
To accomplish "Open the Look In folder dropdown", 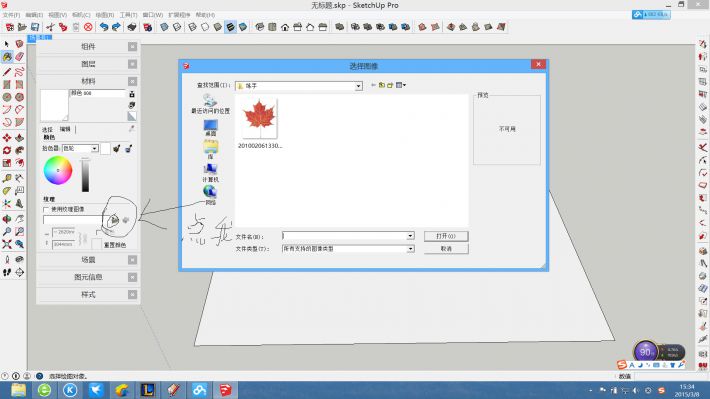I will pos(358,86).
